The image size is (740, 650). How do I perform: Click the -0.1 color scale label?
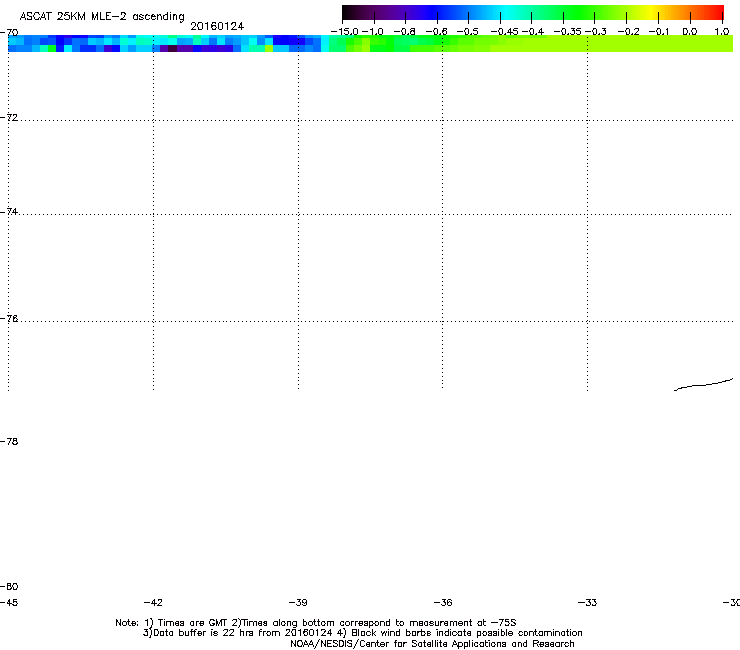(x=659, y=32)
